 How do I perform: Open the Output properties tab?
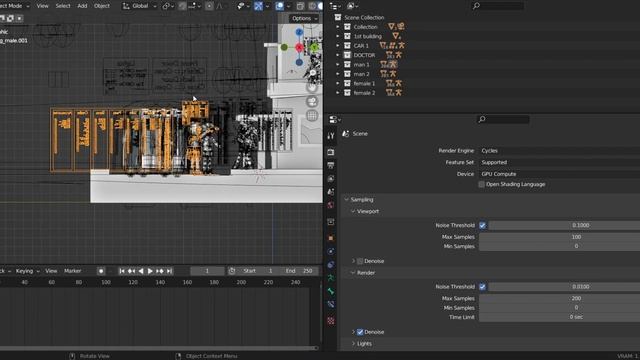click(x=331, y=165)
